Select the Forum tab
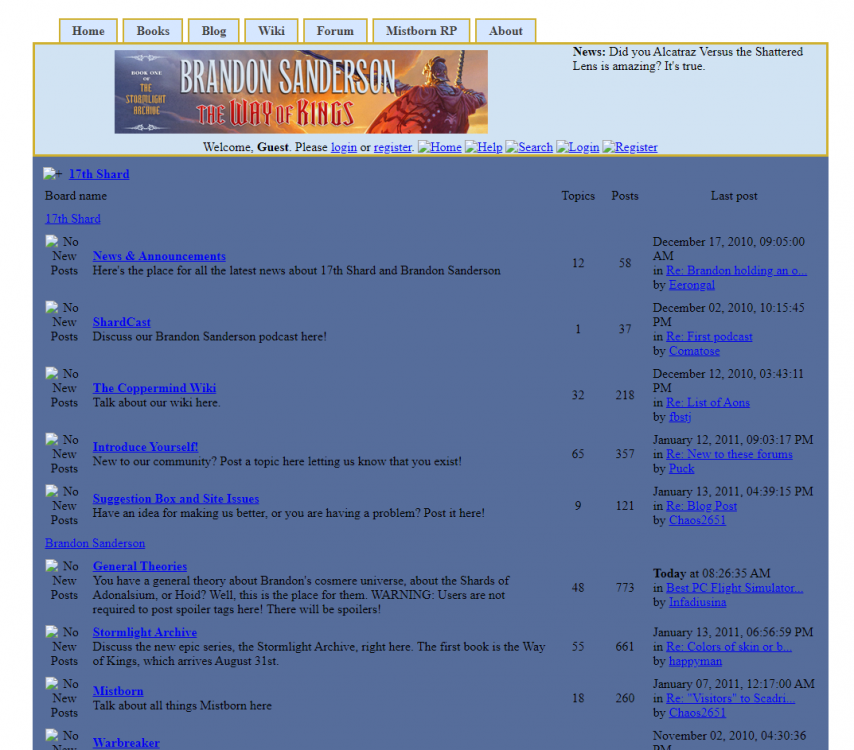854x750 pixels. (335, 31)
